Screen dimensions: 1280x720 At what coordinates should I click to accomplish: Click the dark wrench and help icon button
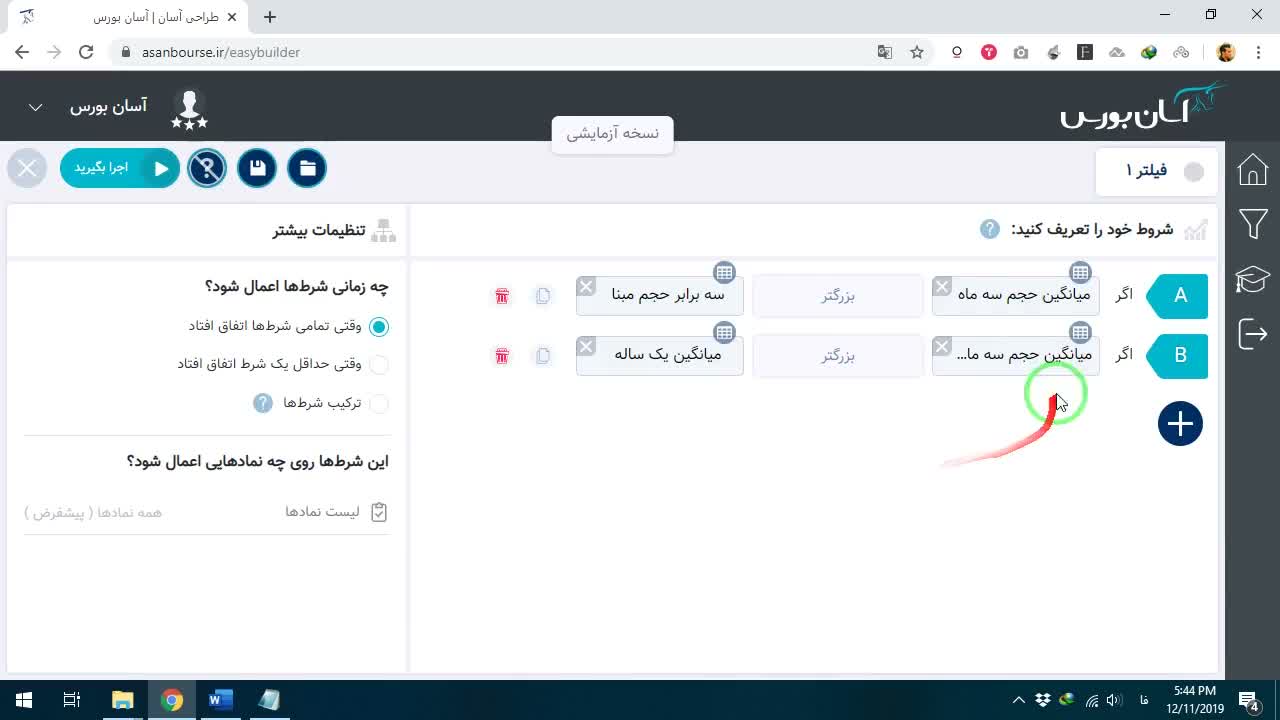tap(207, 168)
